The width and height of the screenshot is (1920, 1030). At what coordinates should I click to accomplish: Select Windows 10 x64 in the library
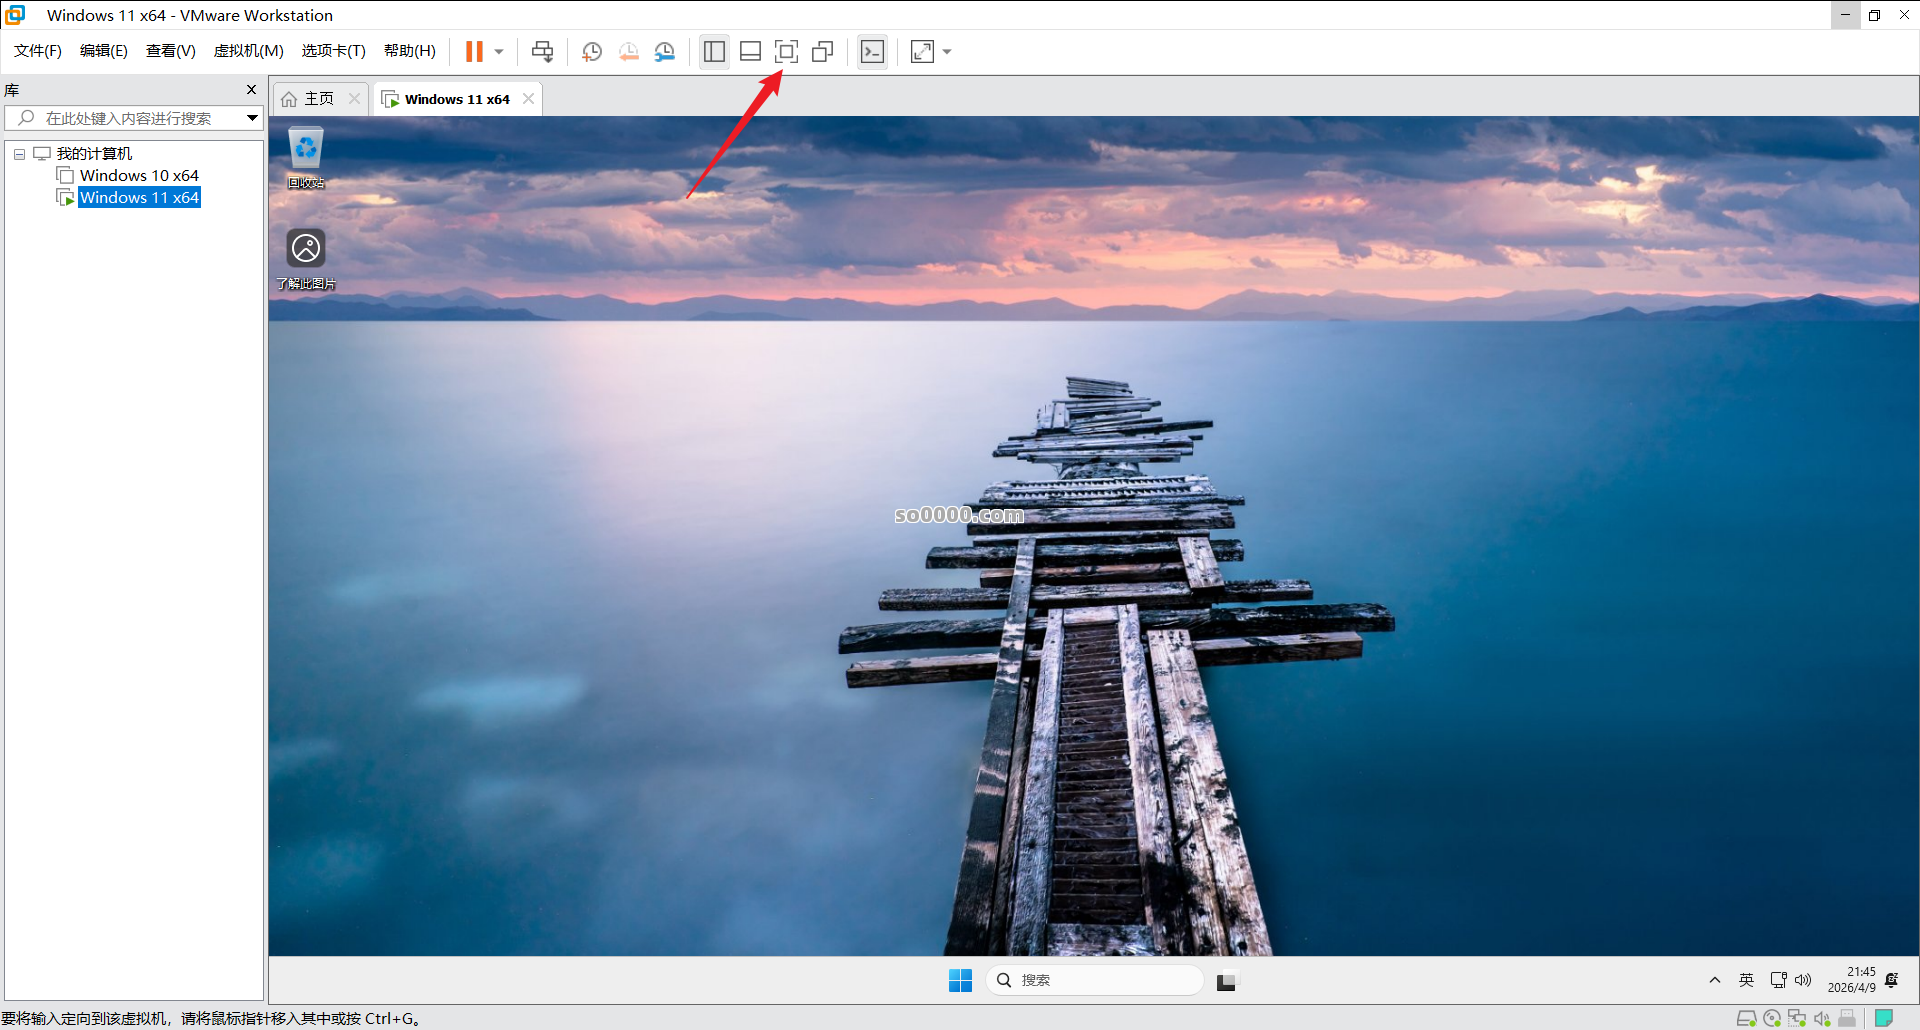tap(139, 176)
